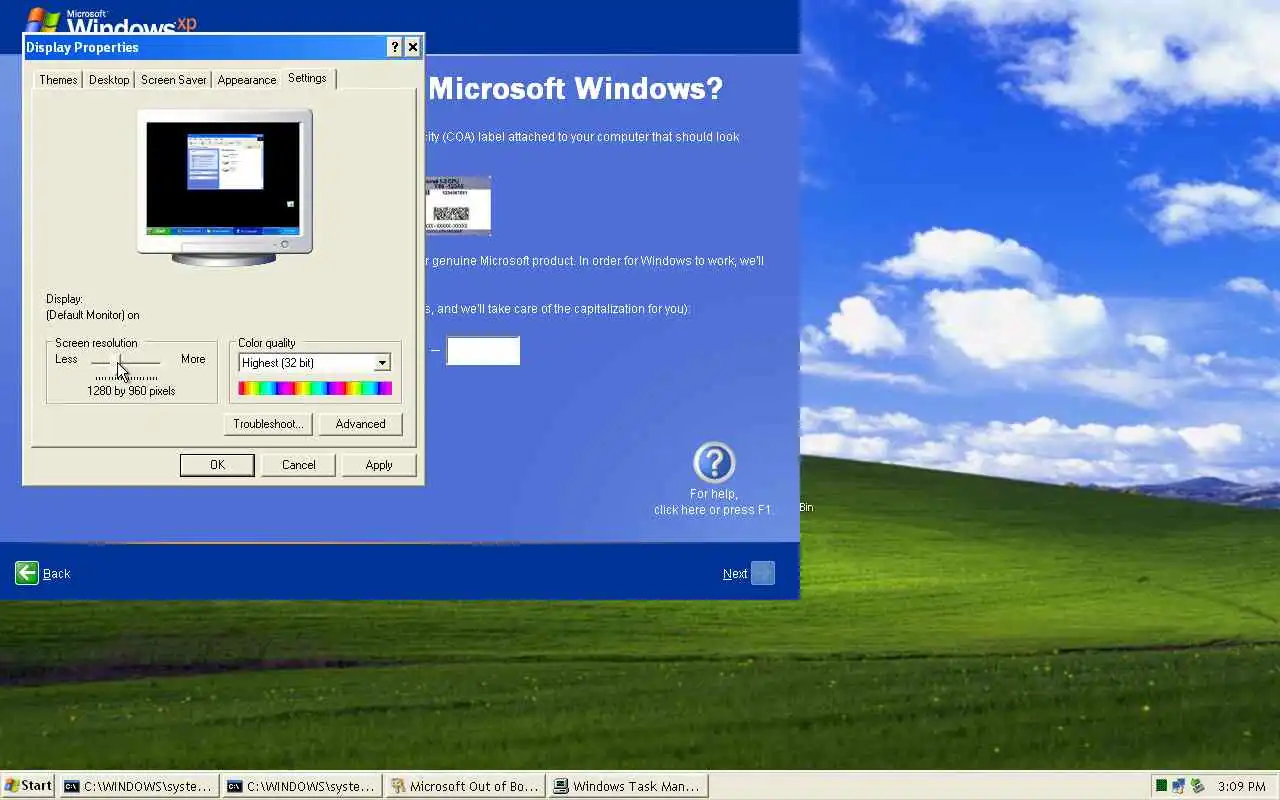The image size is (1280, 800).
Task: Click the monitor preview image
Action: click(x=224, y=187)
